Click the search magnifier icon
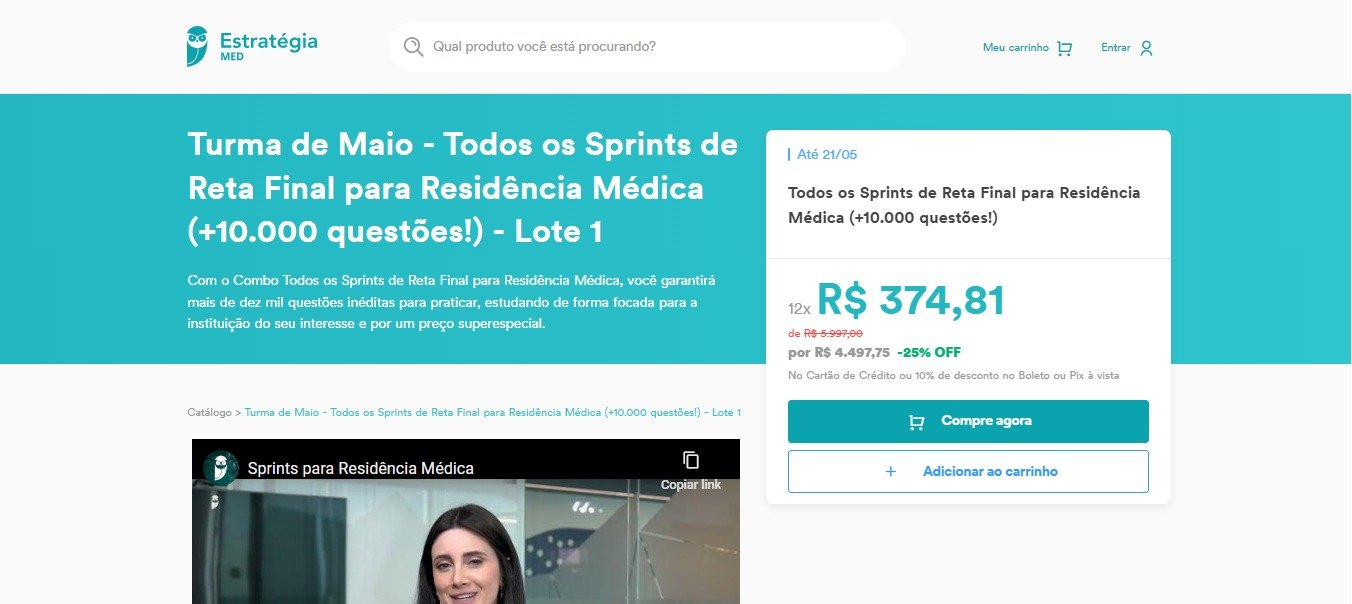The image size is (1352, 604). pos(413,47)
